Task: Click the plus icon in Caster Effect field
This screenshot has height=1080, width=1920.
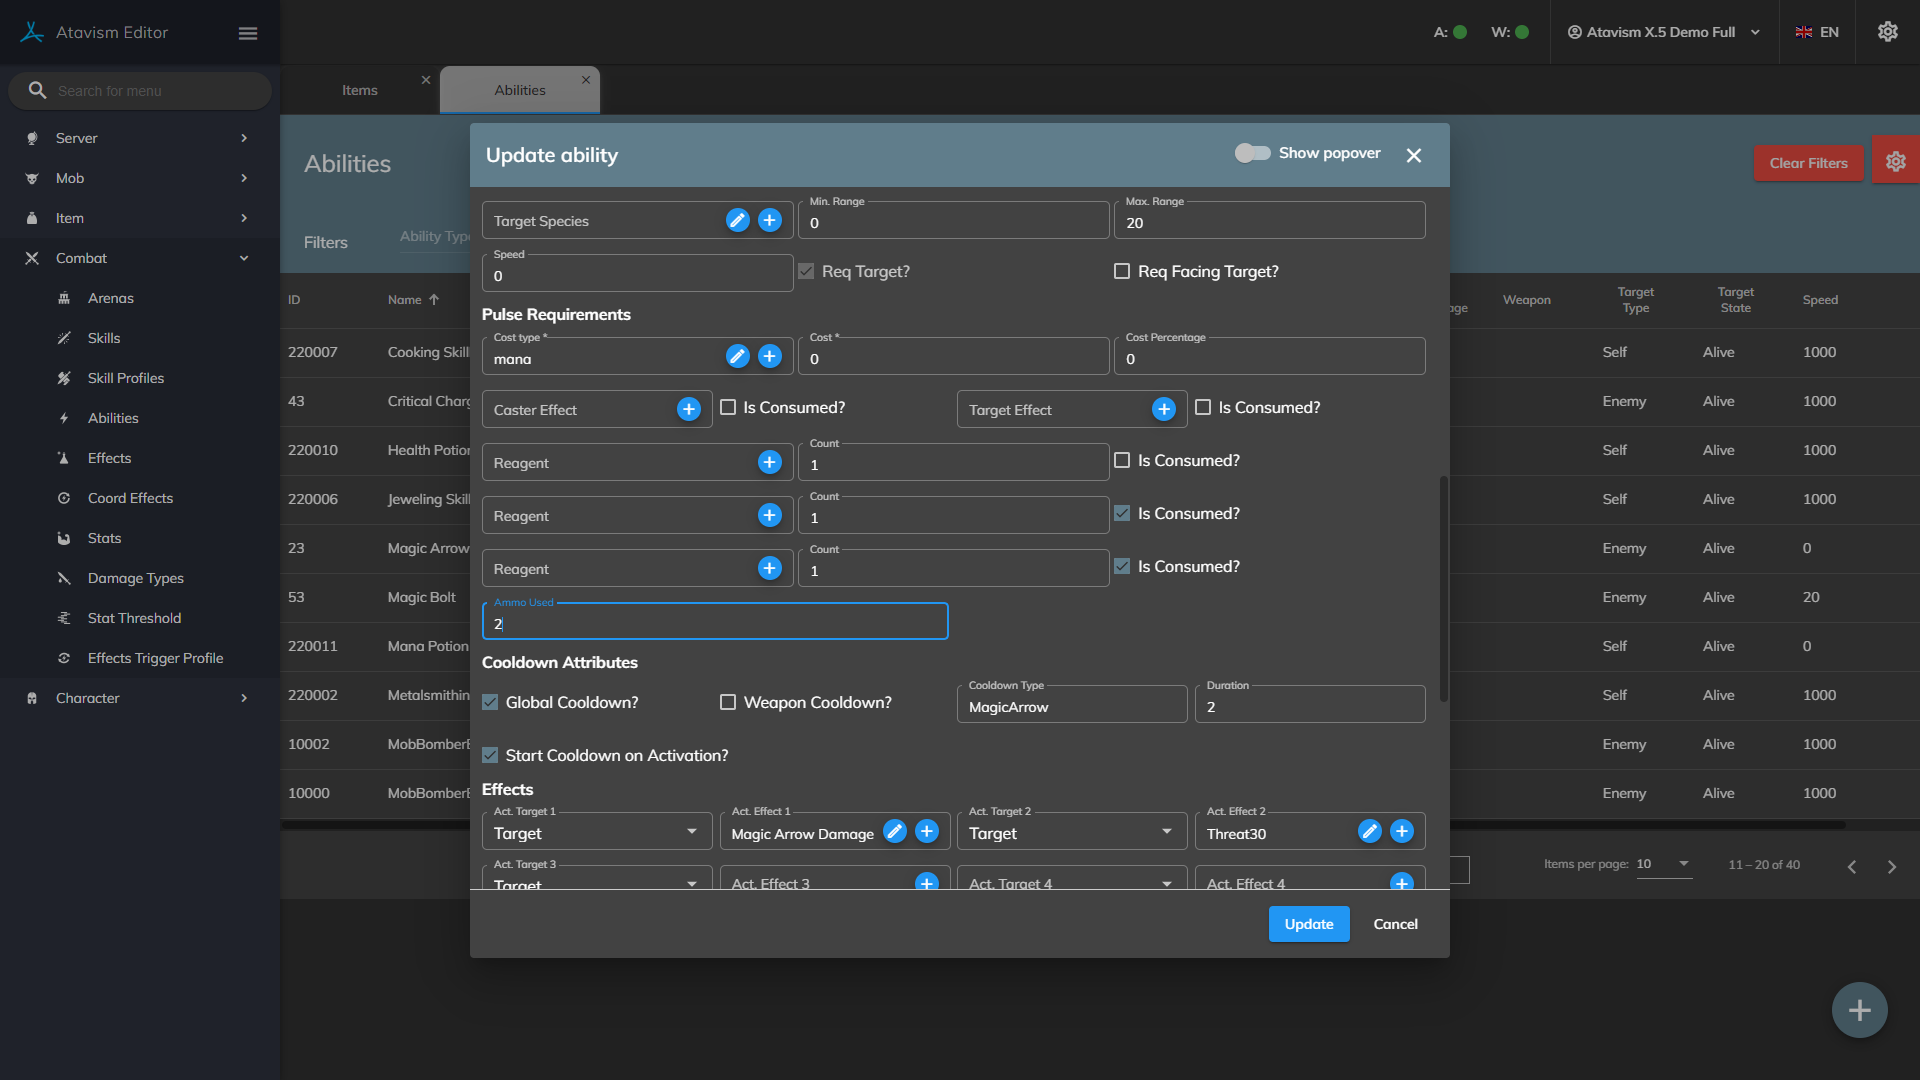Action: pos(688,409)
